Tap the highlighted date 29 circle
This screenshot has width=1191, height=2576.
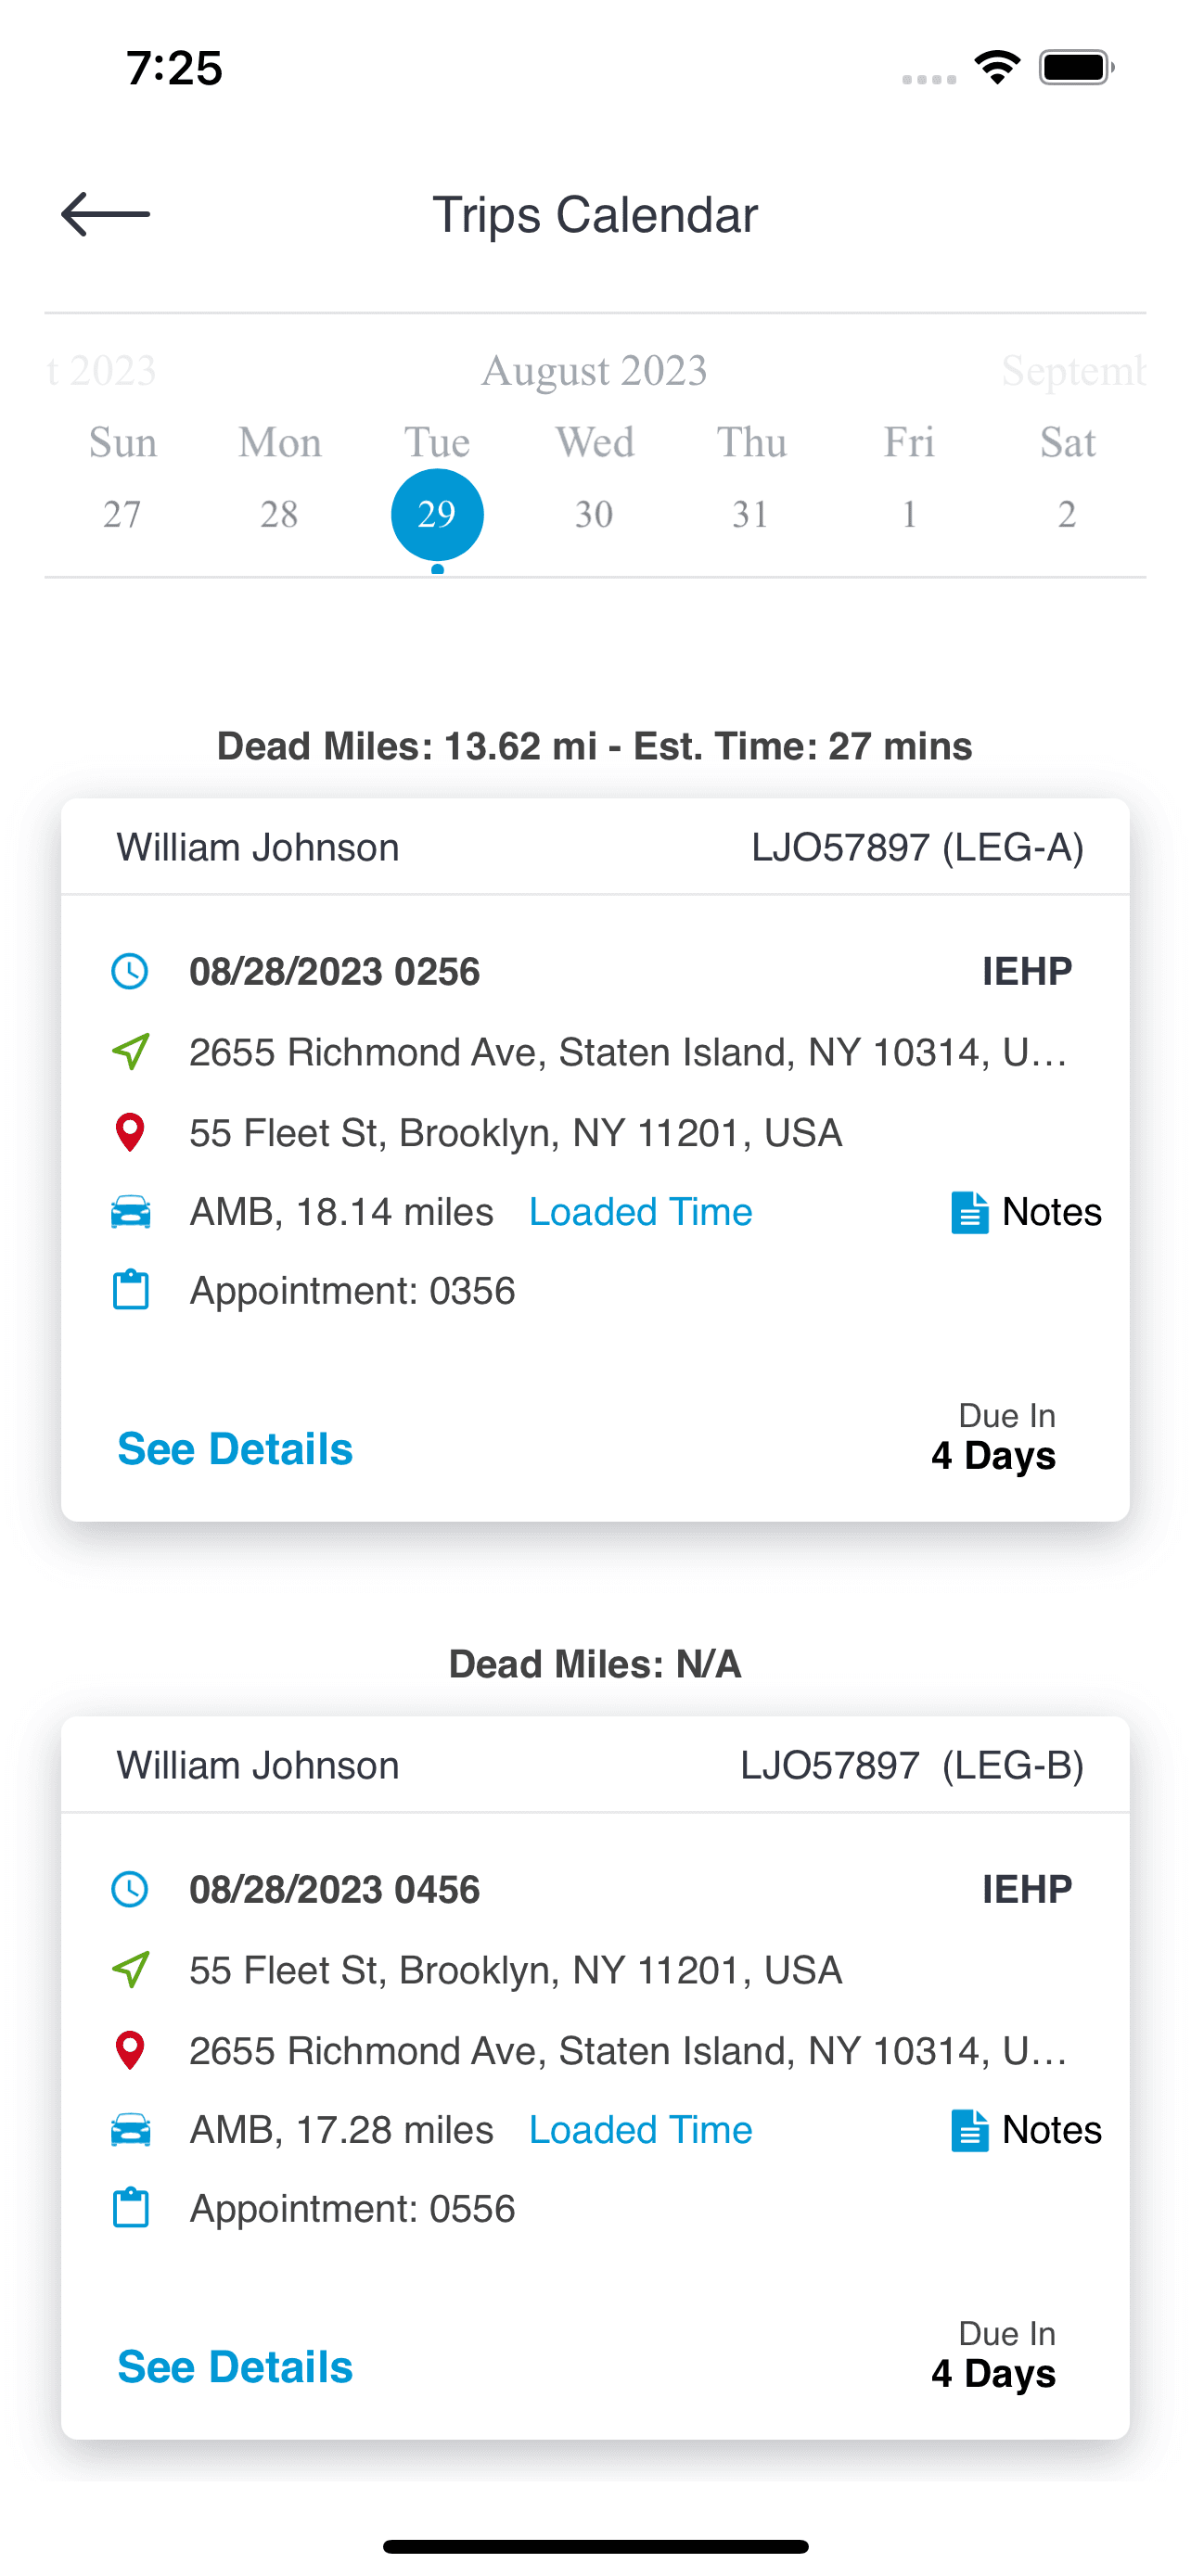(437, 514)
